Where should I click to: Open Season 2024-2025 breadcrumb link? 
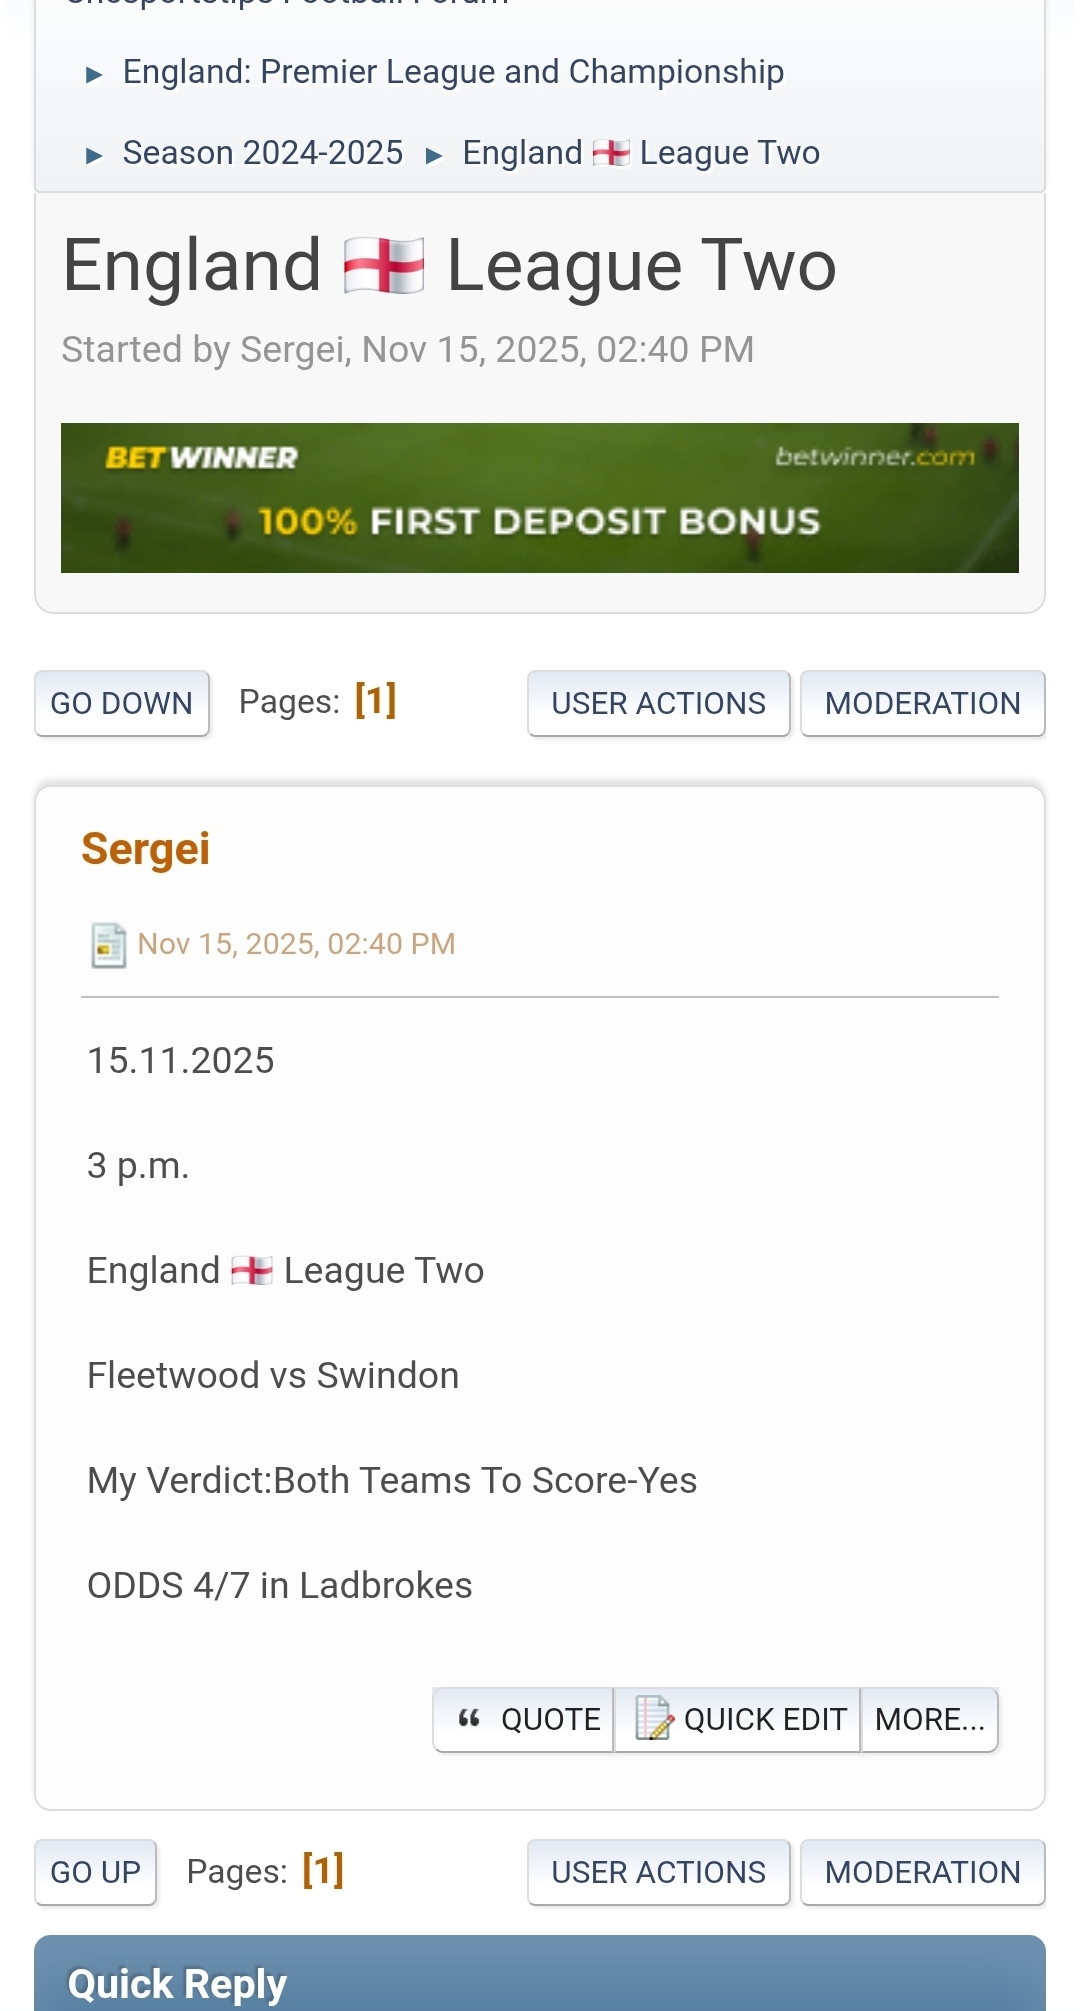pos(263,153)
